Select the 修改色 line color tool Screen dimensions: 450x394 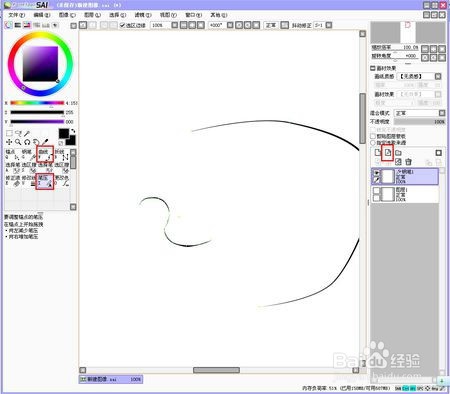click(x=62, y=181)
